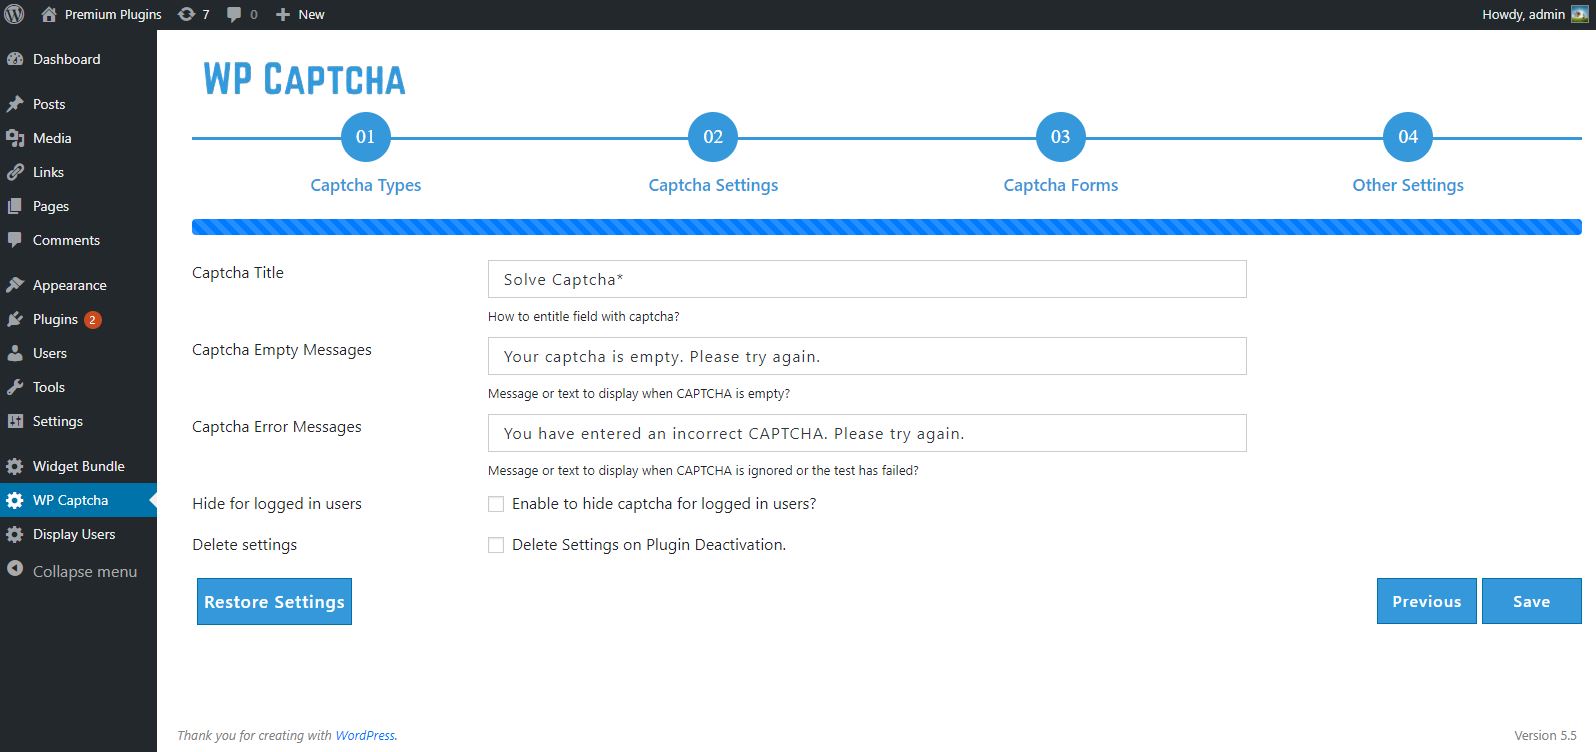Image resolution: width=1596 pixels, height=752 pixels.
Task: Click the Links chain icon
Action: coord(15,172)
